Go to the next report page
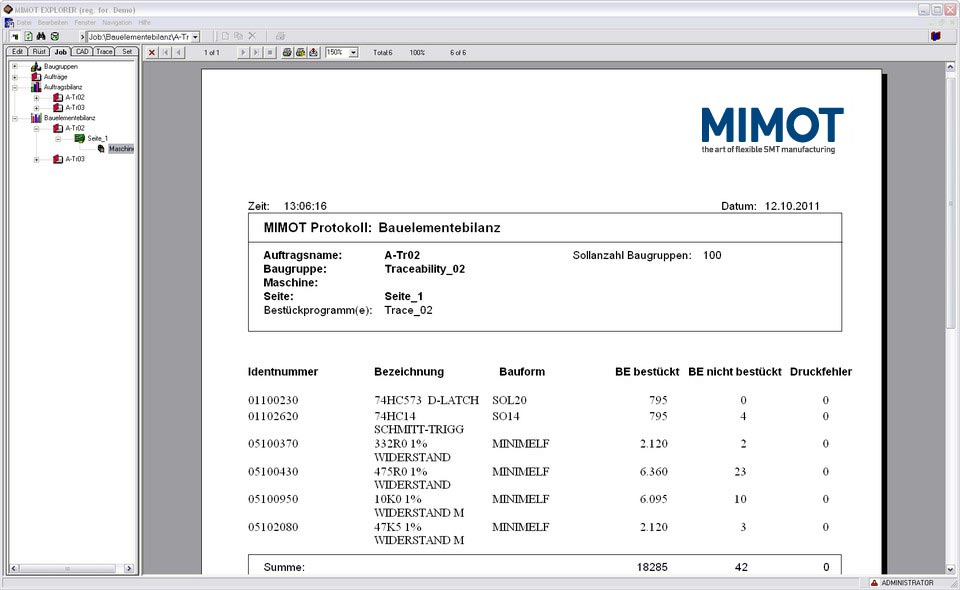This screenshot has height=590, width=960. 243,53
